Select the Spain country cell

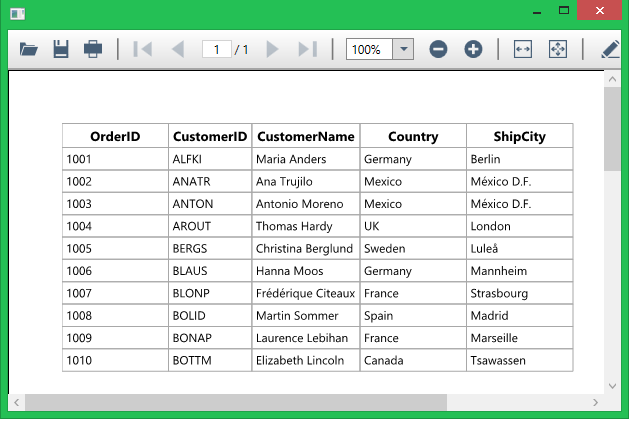click(413, 315)
